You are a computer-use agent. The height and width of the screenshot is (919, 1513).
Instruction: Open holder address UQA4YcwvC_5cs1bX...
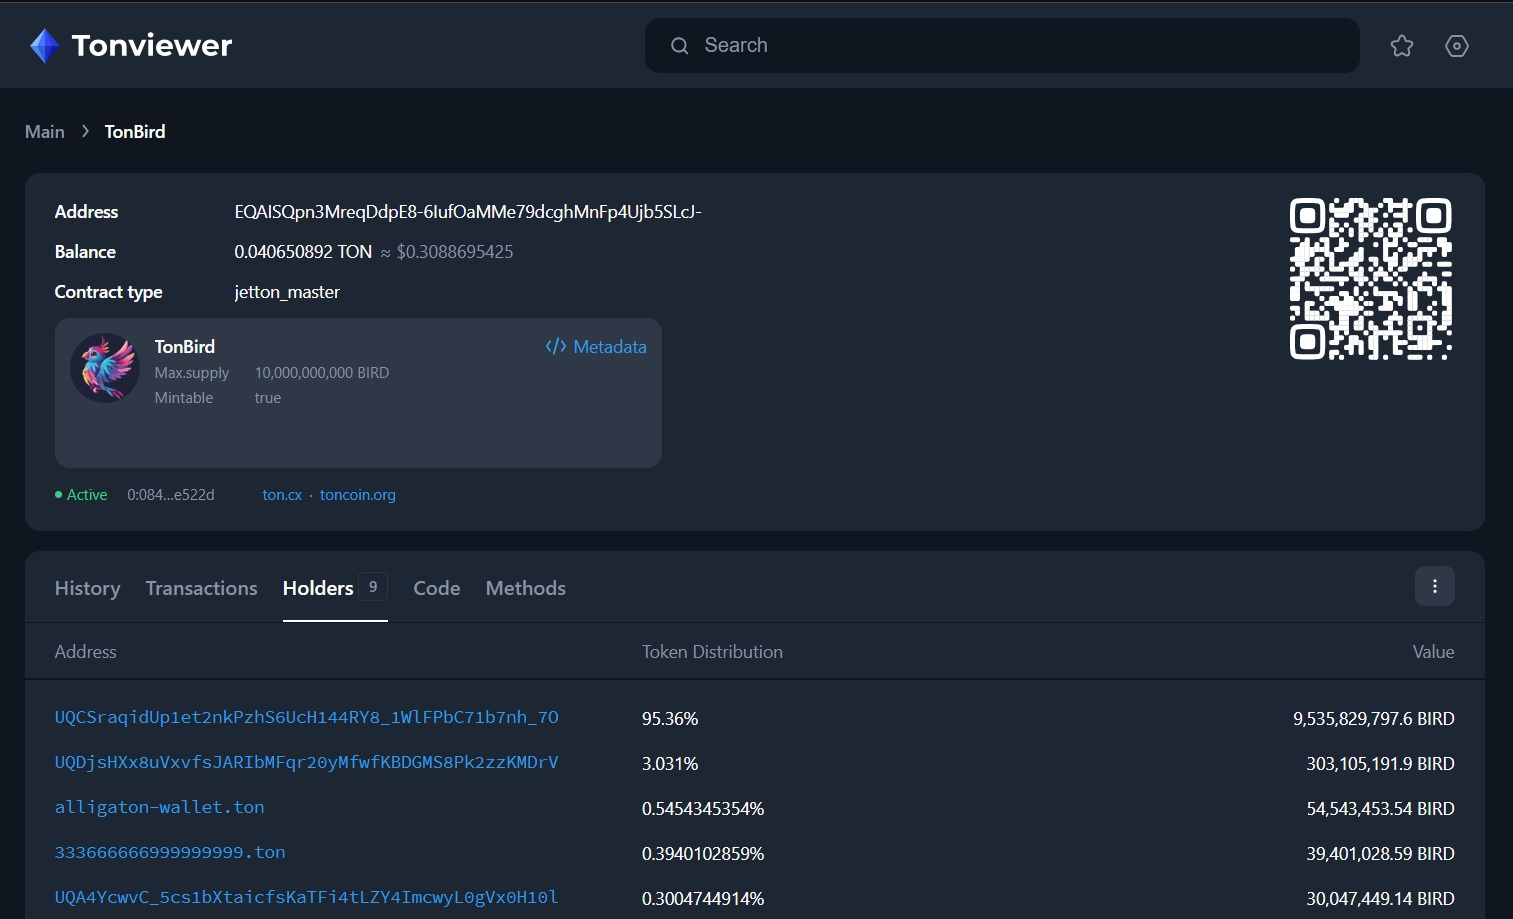tap(307, 897)
